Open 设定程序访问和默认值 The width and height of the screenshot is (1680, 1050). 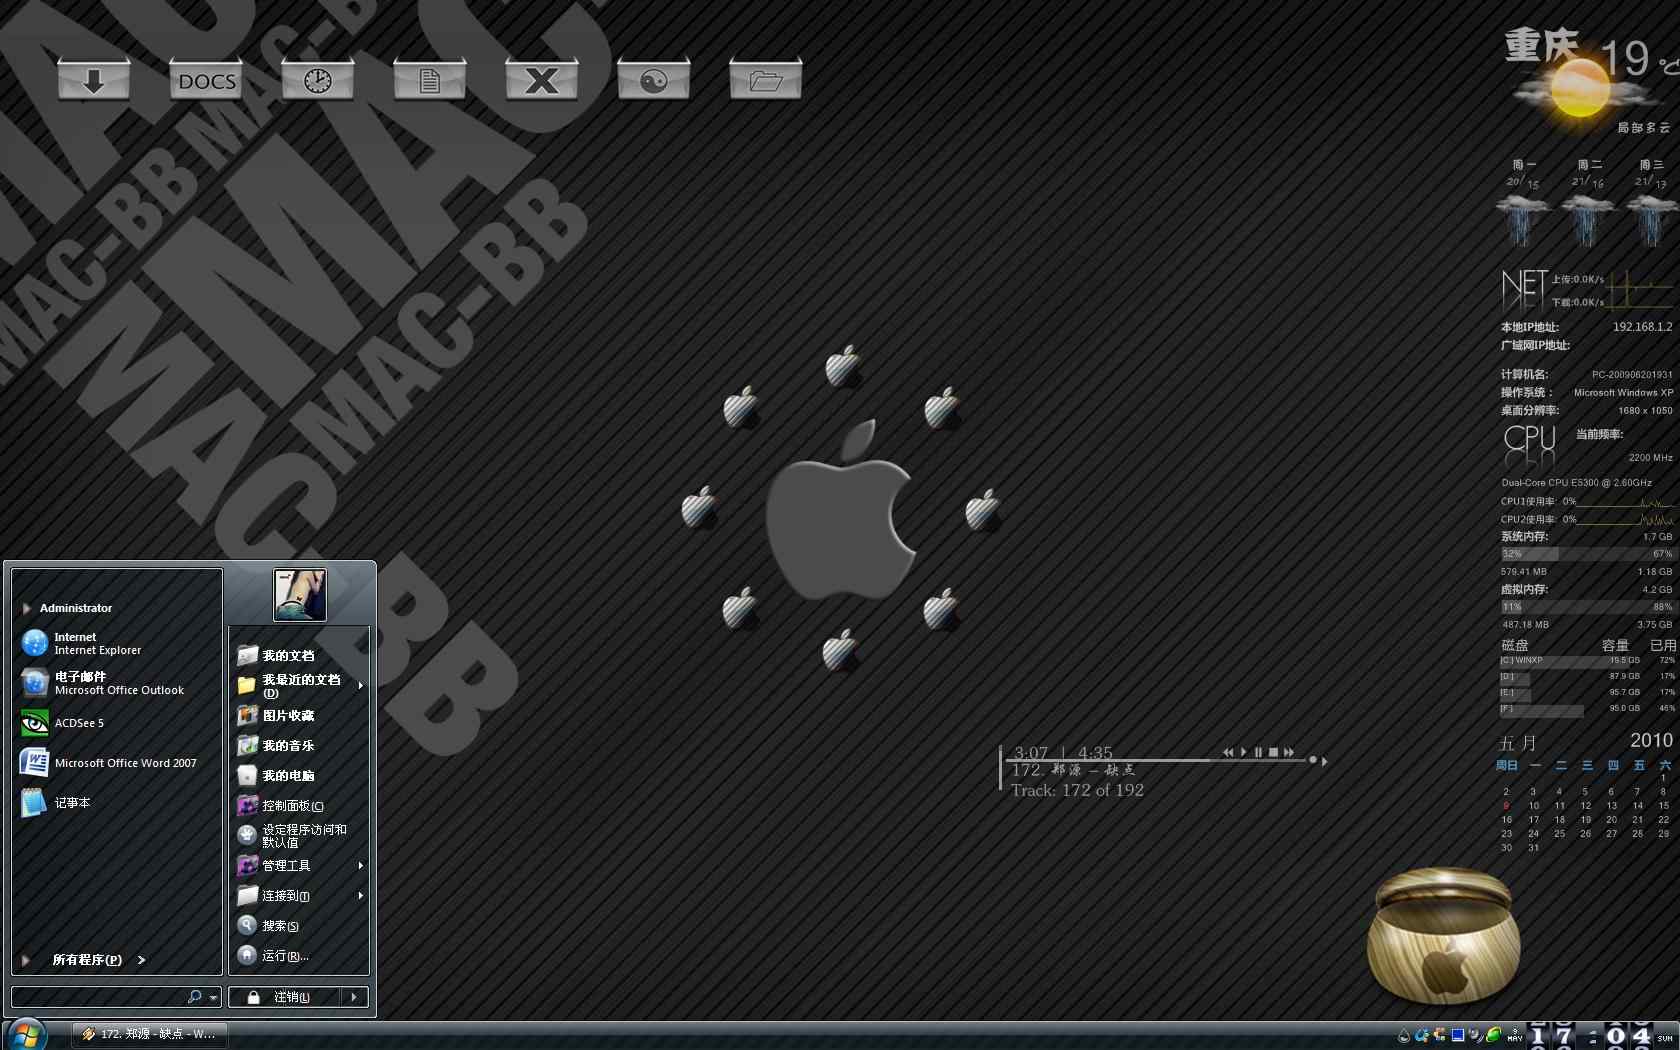coord(300,836)
